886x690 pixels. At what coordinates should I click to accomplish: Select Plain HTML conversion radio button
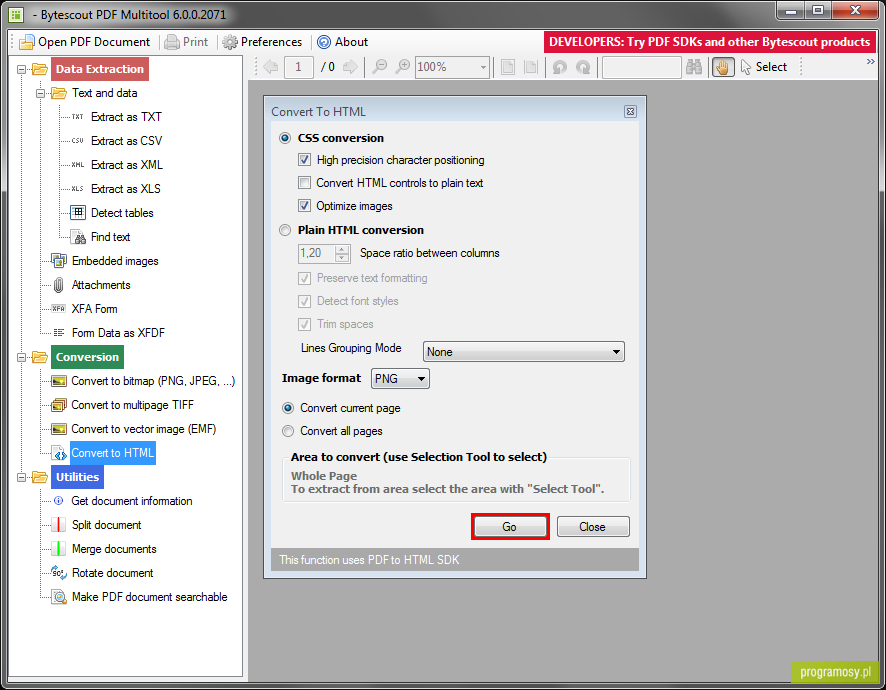(285, 230)
